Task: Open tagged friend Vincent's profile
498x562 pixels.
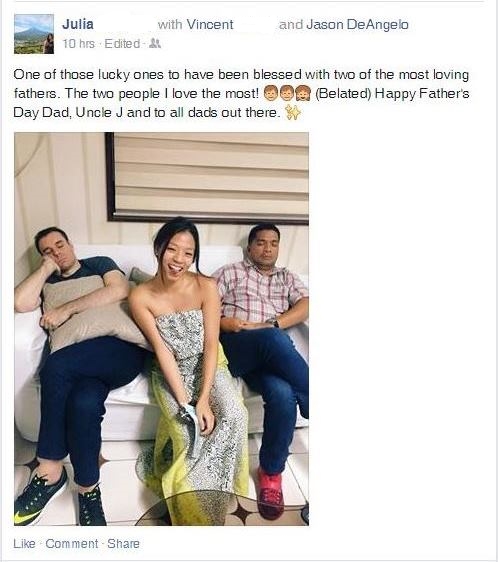Action: point(210,24)
